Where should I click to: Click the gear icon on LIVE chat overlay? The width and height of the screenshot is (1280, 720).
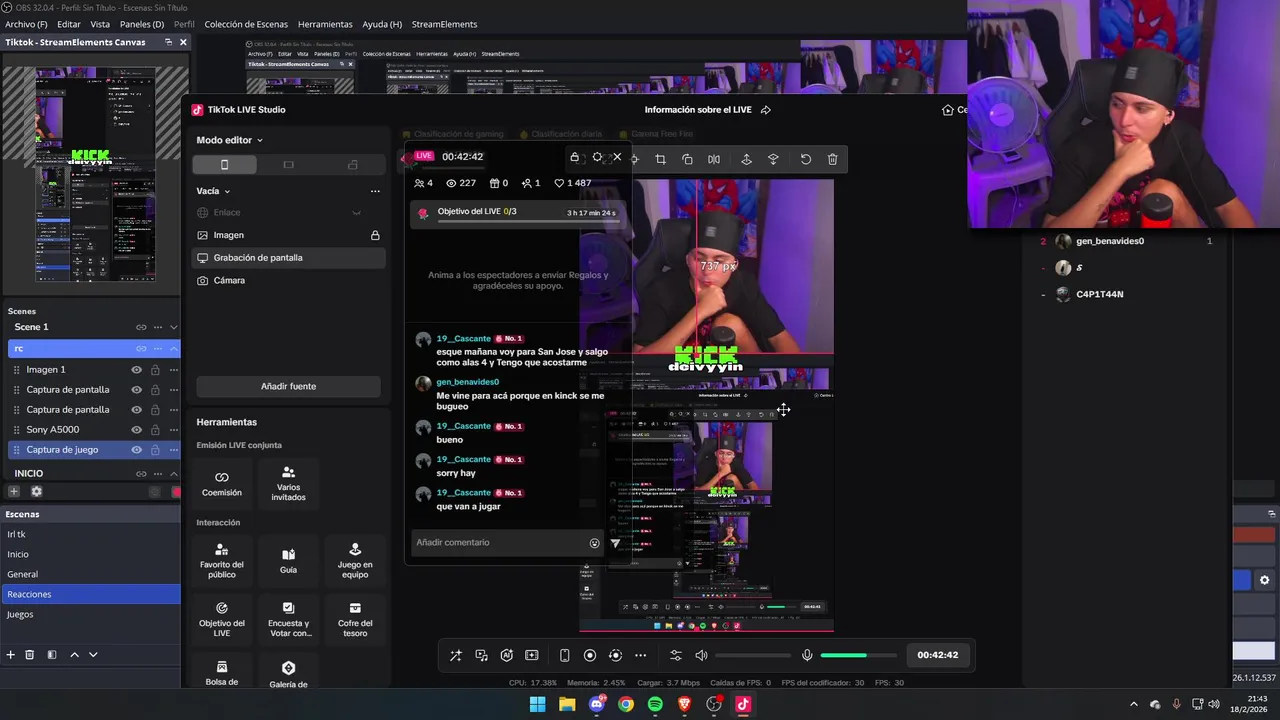[x=597, y=157]
